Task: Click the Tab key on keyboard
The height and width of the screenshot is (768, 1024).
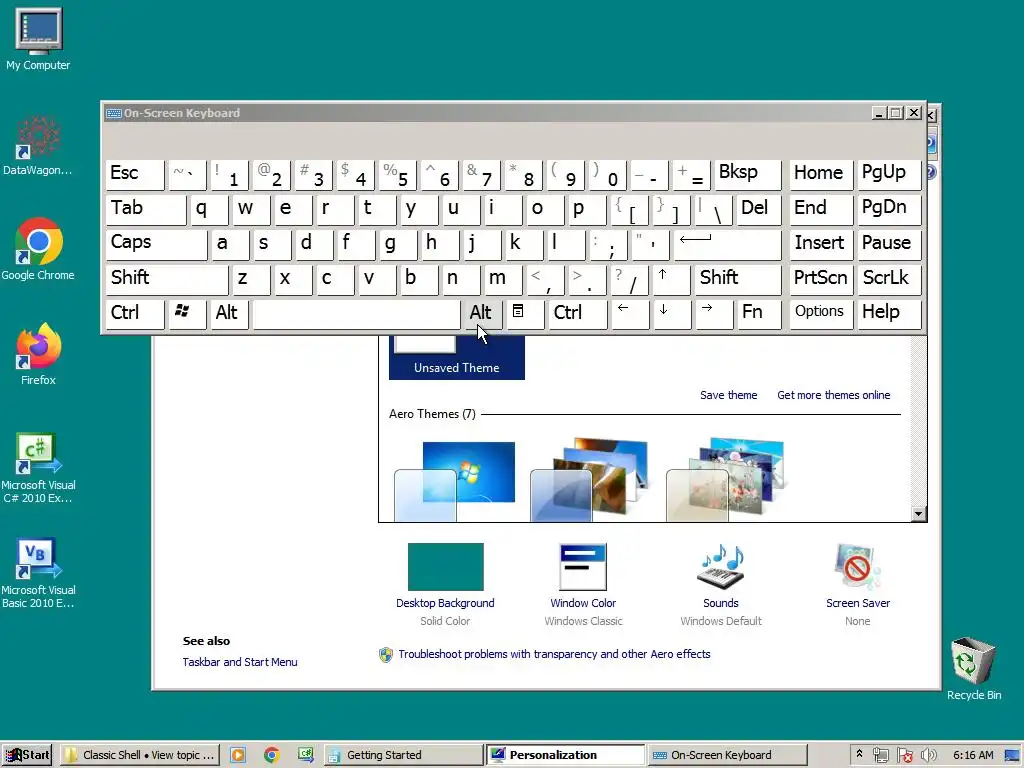Action: pyautogui.click(x=145, y=210)
